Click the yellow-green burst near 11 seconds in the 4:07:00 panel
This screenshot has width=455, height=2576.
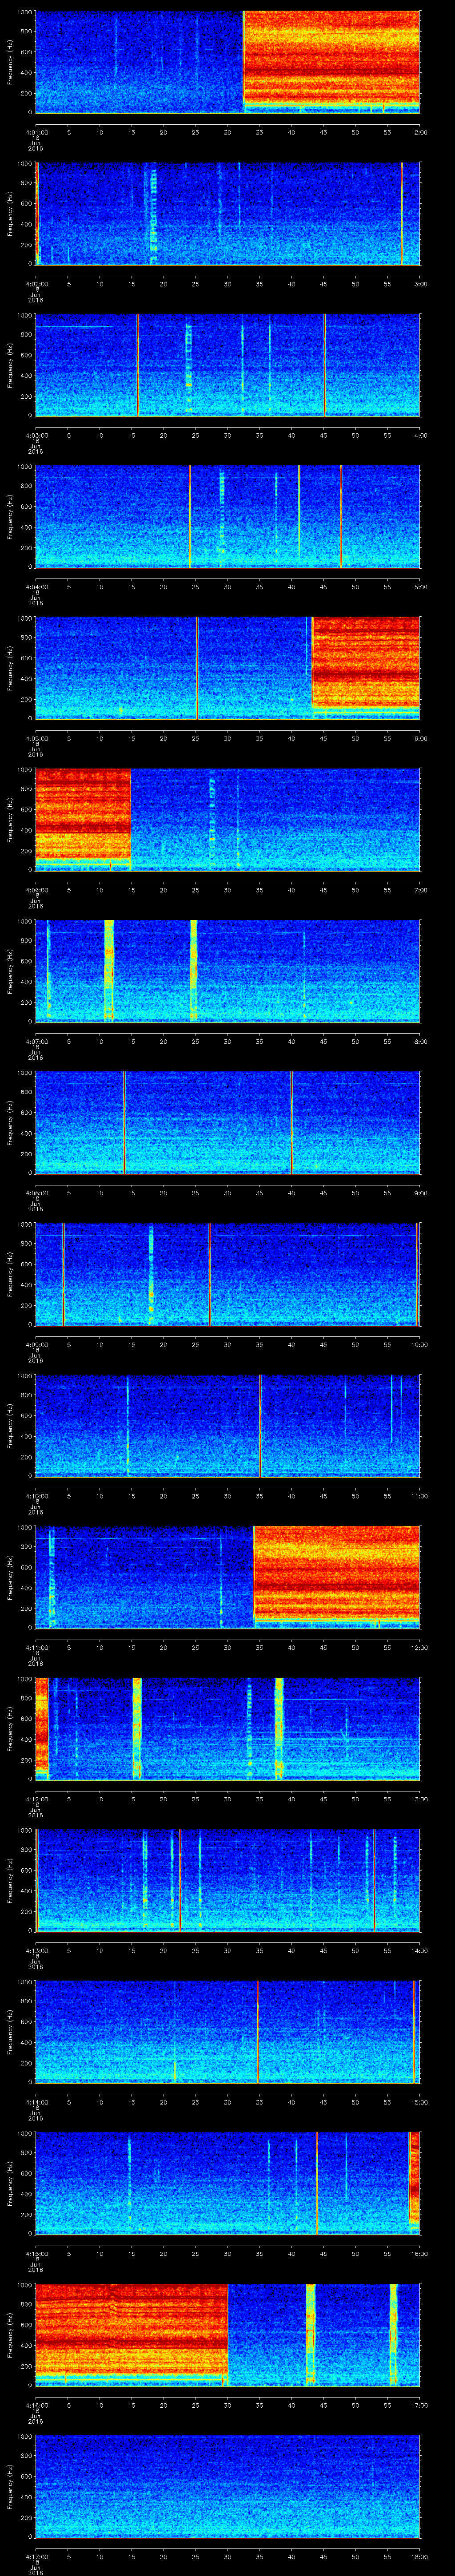pyautogui.click(x=109, y=970)
